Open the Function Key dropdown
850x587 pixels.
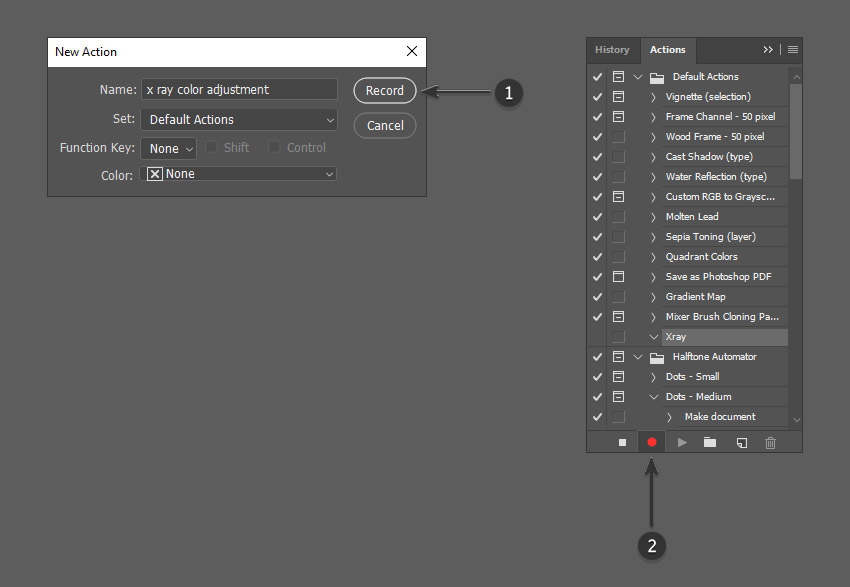(169, 149)
